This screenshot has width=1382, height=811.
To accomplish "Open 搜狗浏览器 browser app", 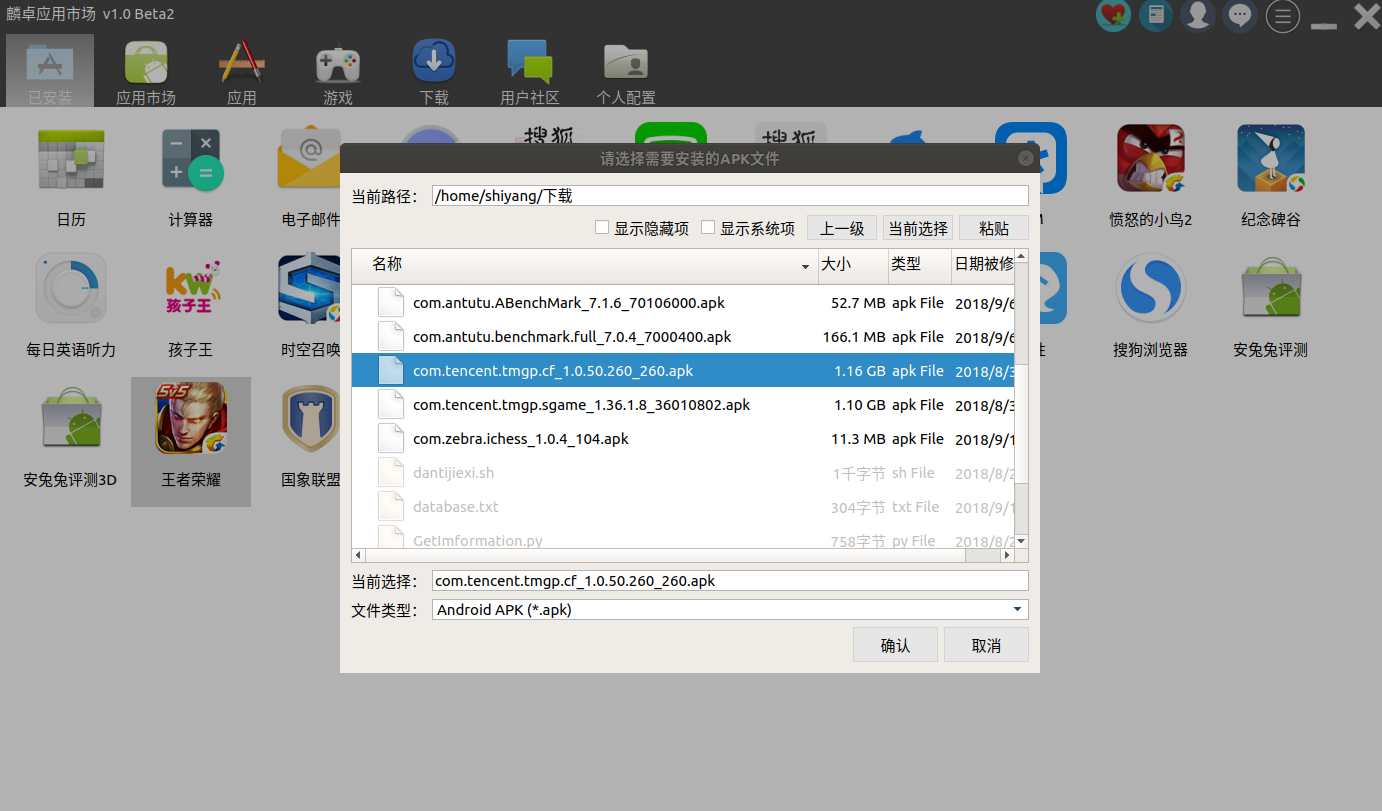I will coord(1151,305).
